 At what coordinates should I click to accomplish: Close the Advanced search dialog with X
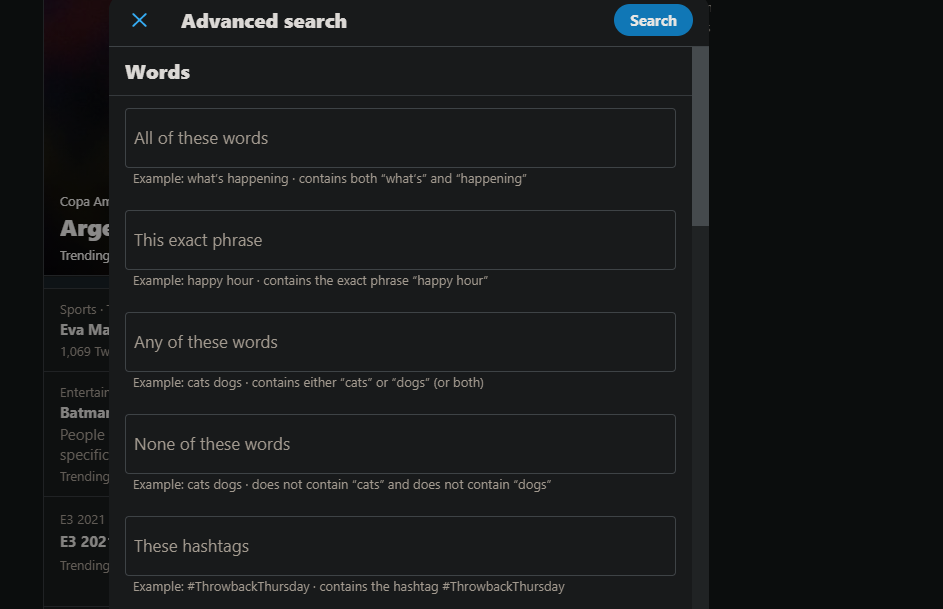139,20
